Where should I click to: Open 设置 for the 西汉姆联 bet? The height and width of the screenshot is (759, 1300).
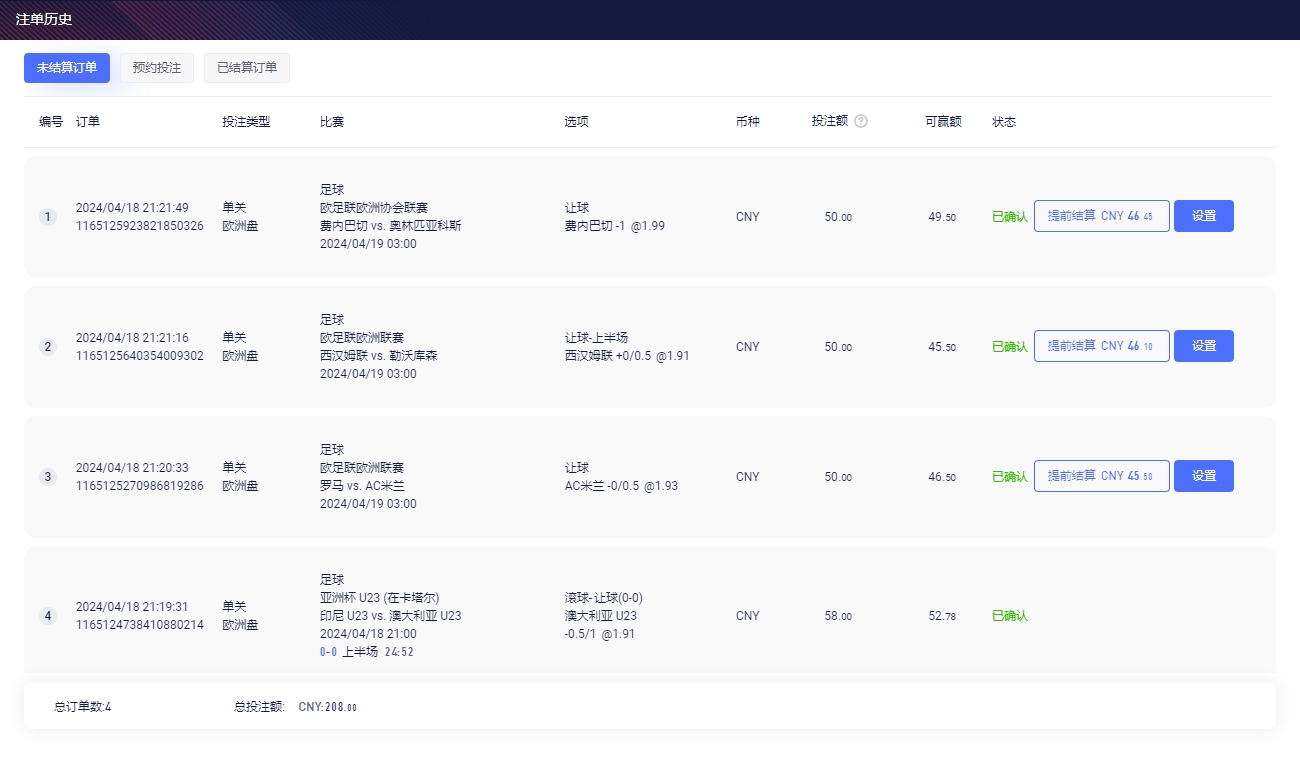[1203, 346]
